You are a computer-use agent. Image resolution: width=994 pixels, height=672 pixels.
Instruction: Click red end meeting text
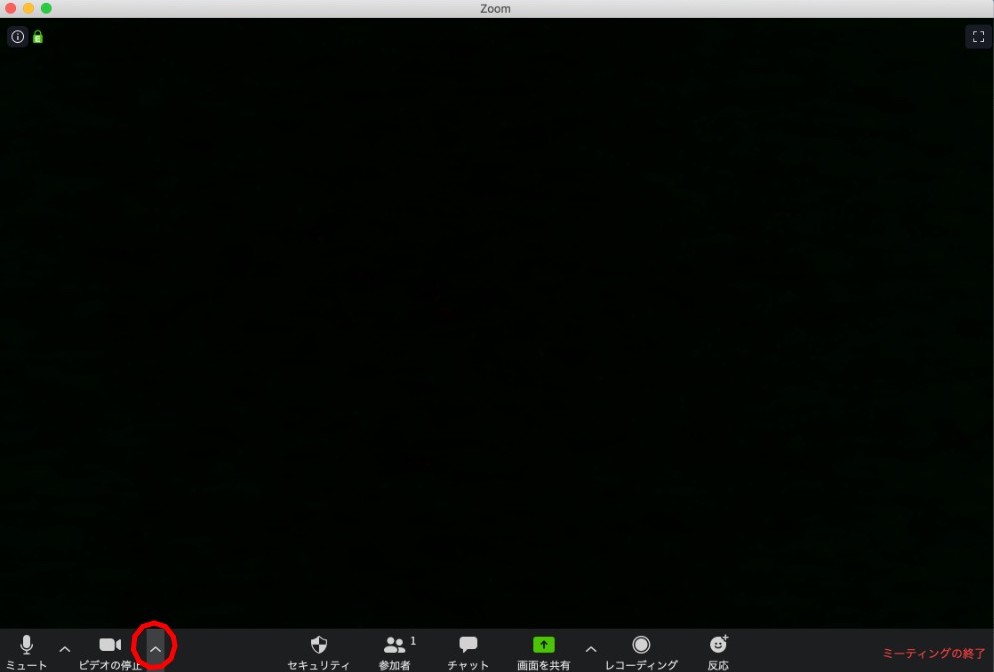click(x=934, y=653)
